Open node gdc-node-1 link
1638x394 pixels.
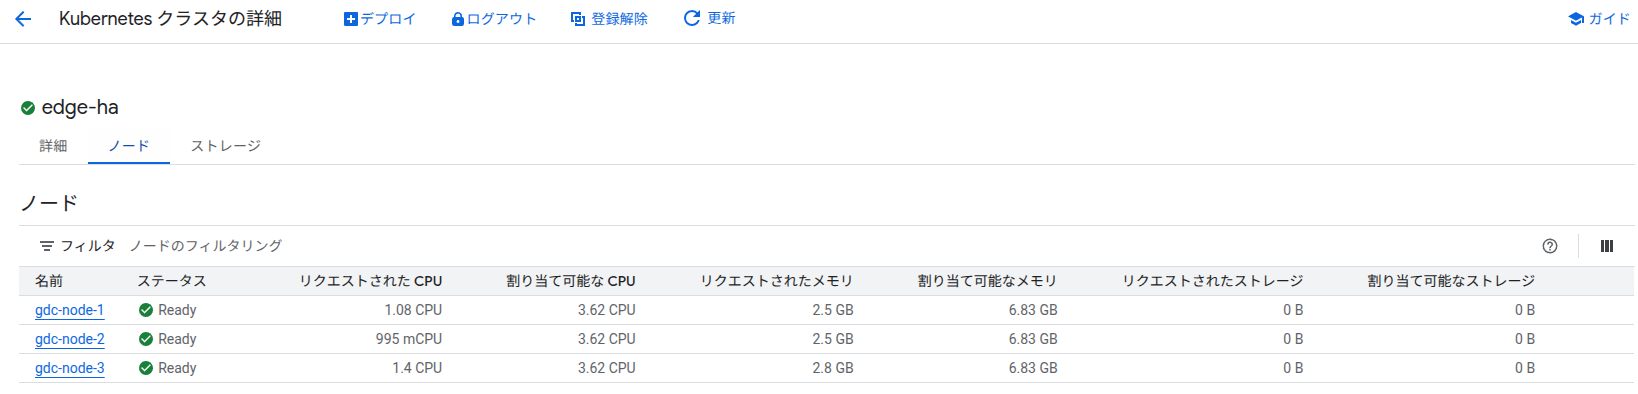tap(69, 310)
